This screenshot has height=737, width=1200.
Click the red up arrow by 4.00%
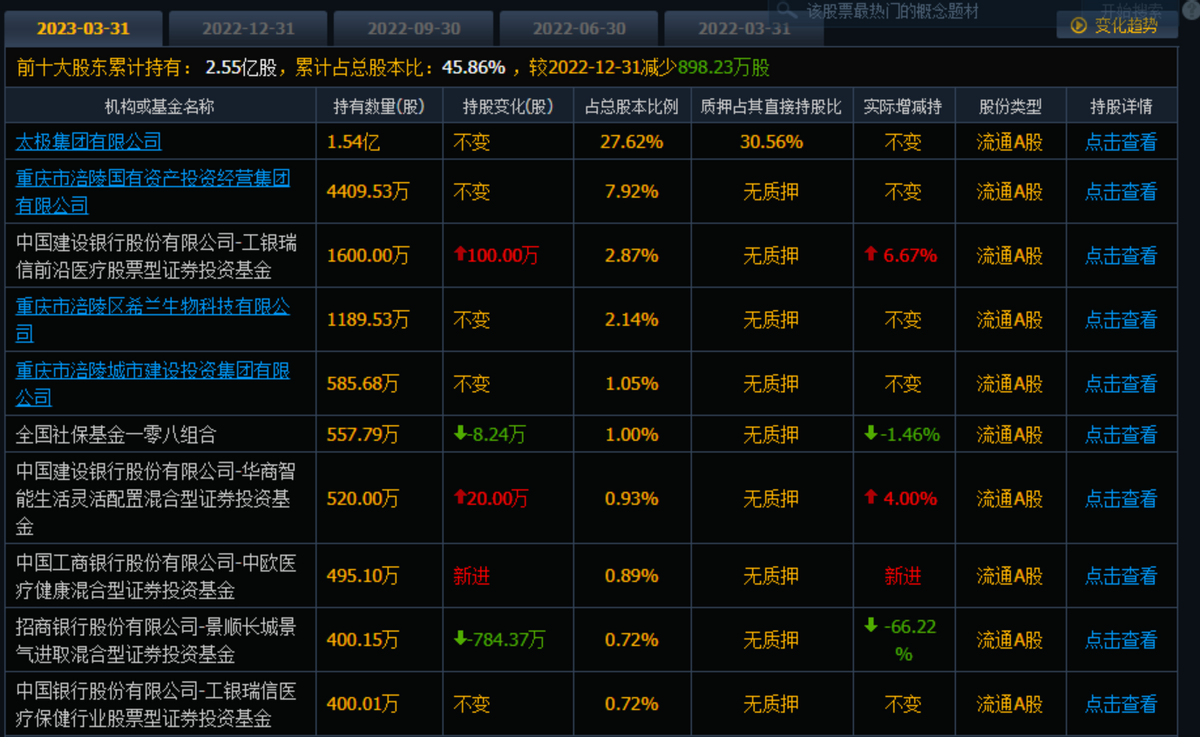click(871, 498)
